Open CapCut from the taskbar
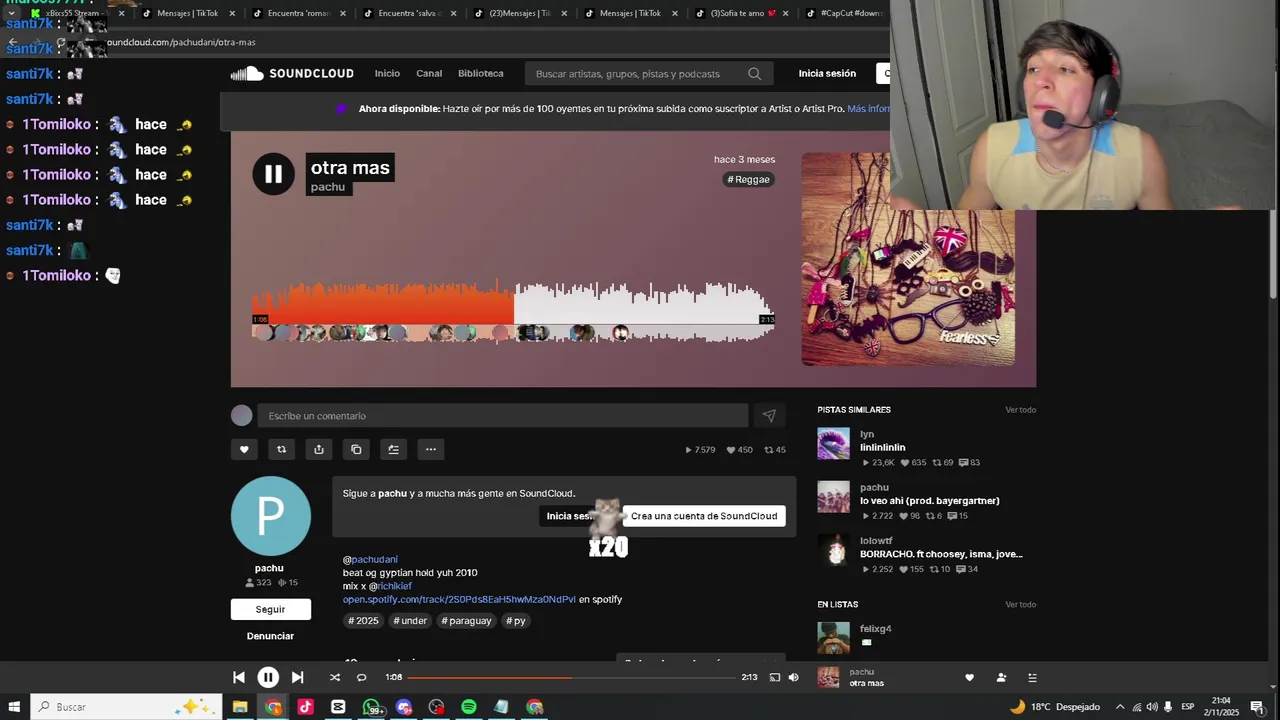The height and width of the screenshot is (720, 1280). pos(338,707)
